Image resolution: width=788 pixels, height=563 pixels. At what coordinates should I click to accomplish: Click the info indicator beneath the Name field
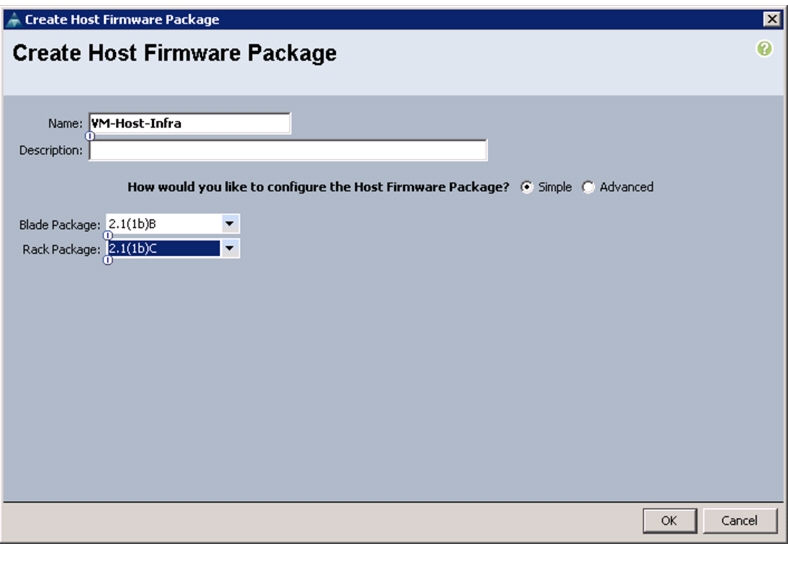click(90, 136)
